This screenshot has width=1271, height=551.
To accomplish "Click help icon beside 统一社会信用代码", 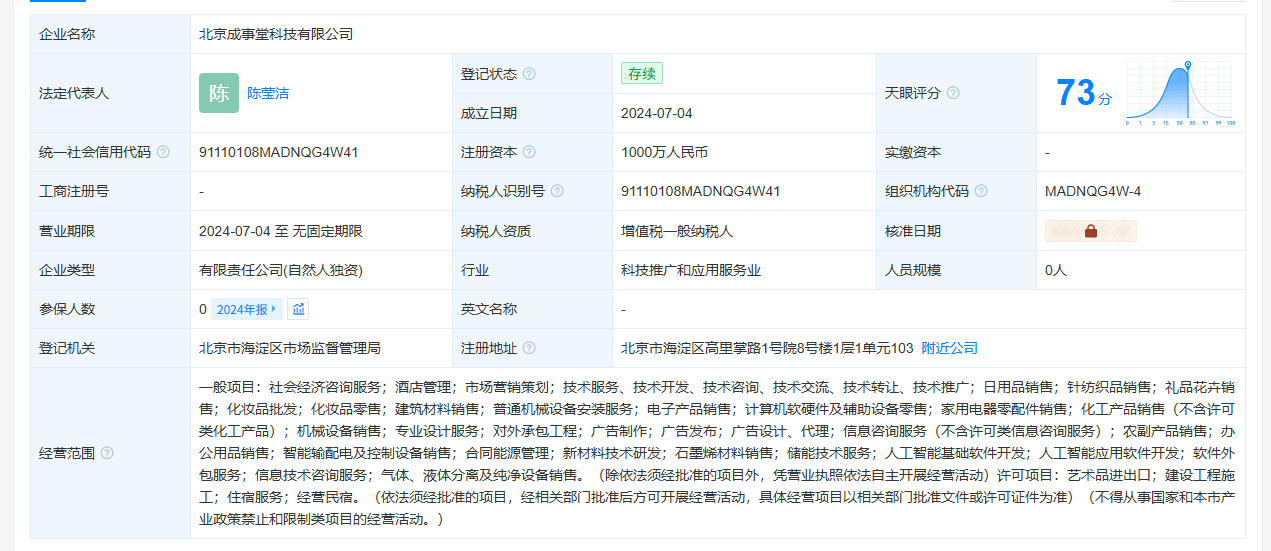I will click(x=163, y=152).
